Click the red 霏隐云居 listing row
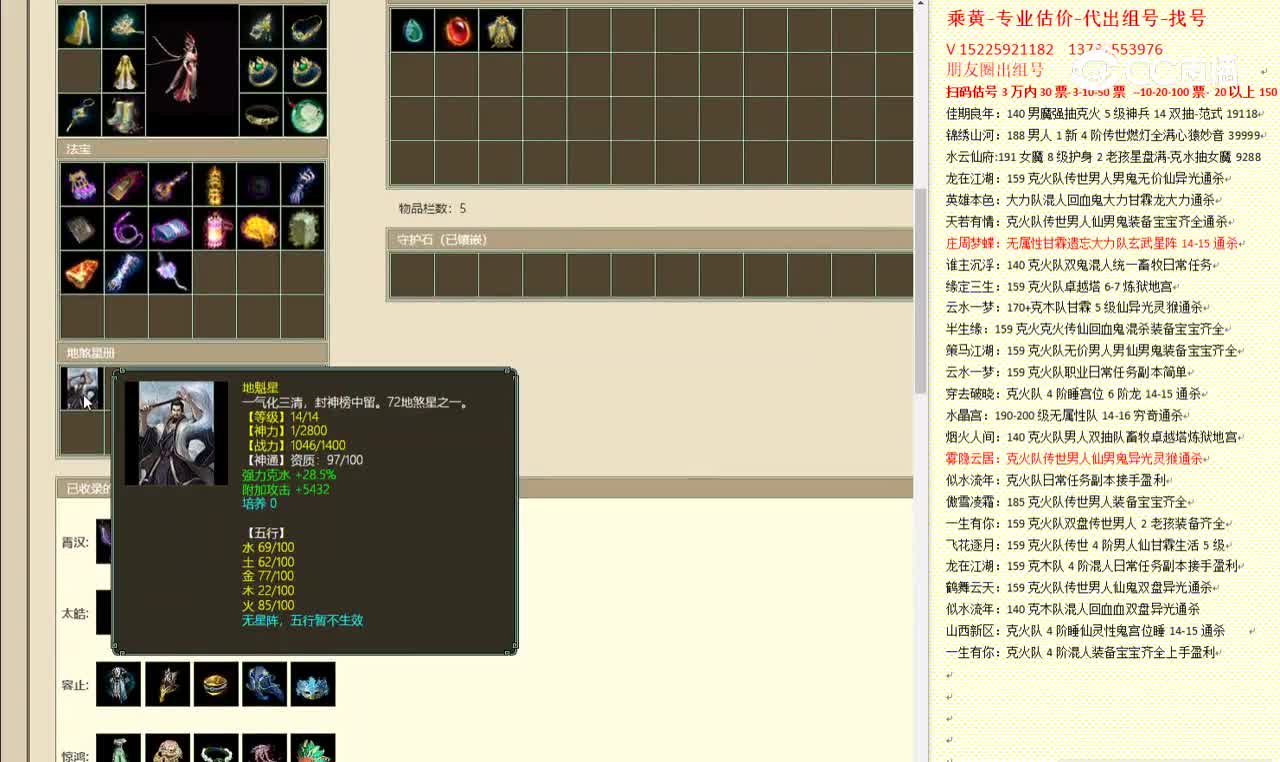 1078,458
